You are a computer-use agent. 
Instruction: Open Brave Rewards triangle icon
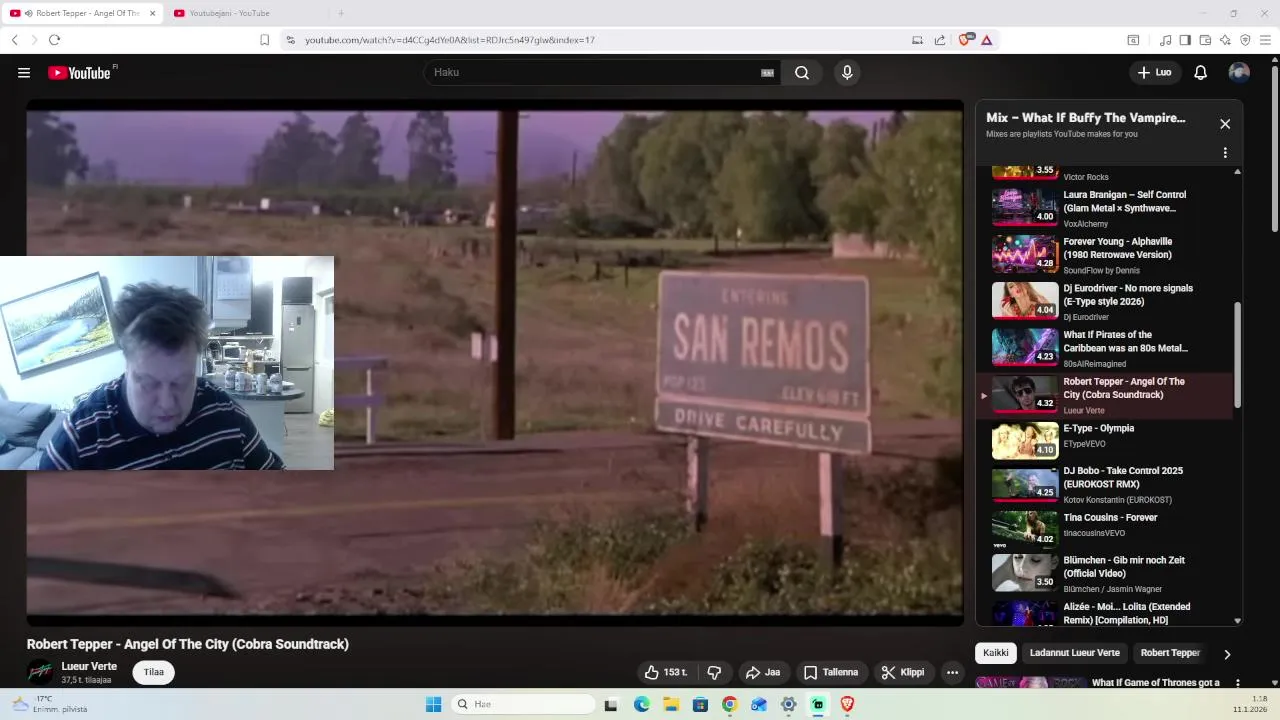(987, 40)
